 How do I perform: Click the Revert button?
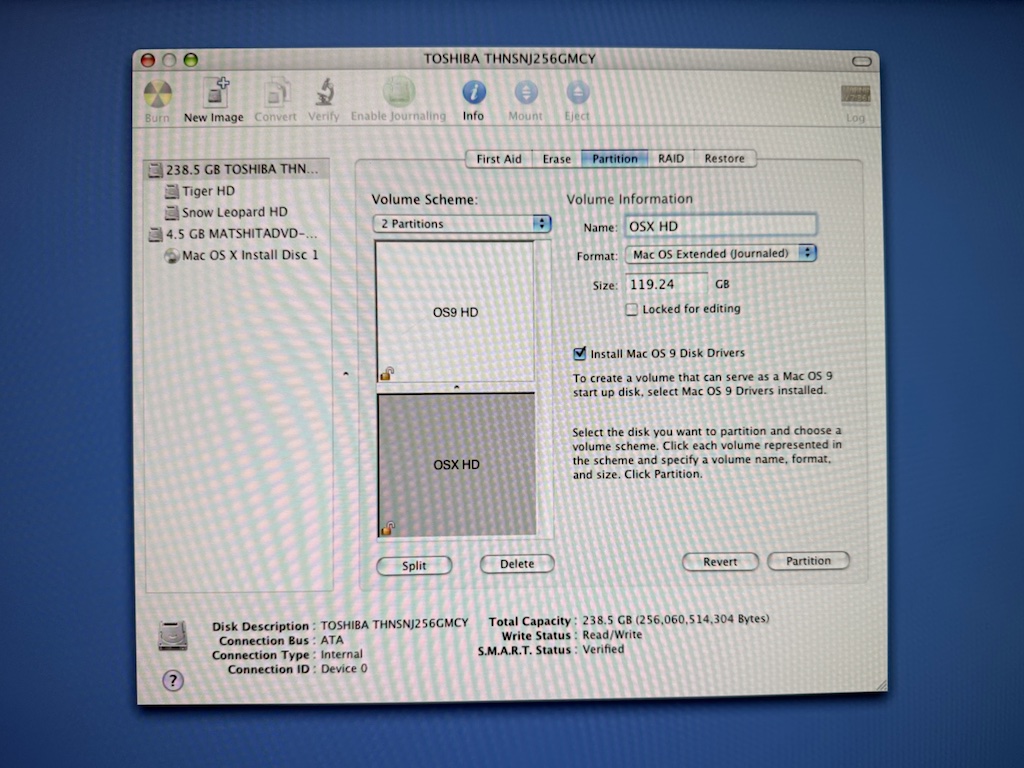click(x=720, y=562)
